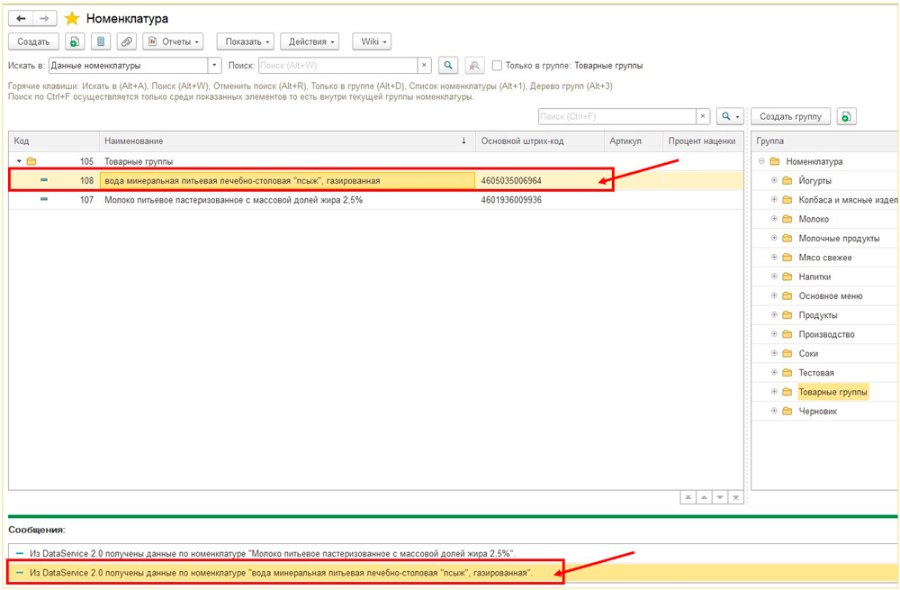
Task: Select the Товарные группы group in the tree
Action: point(833,392)
